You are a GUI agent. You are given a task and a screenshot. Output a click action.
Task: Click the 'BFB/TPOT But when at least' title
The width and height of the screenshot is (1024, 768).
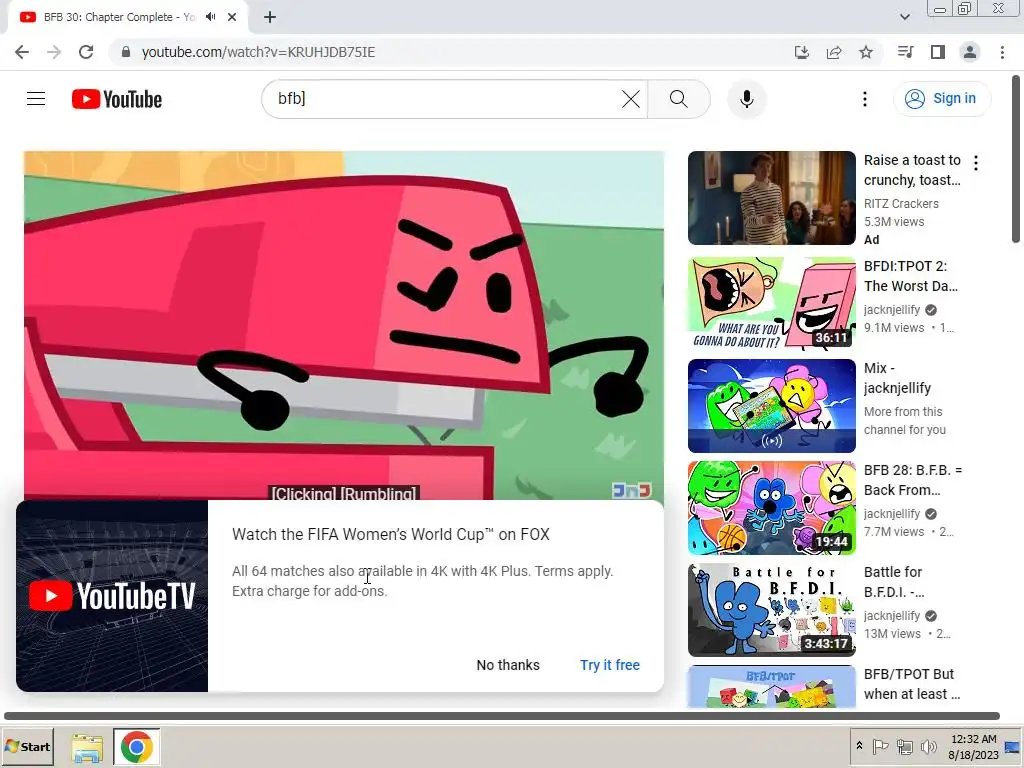[912, 683]
